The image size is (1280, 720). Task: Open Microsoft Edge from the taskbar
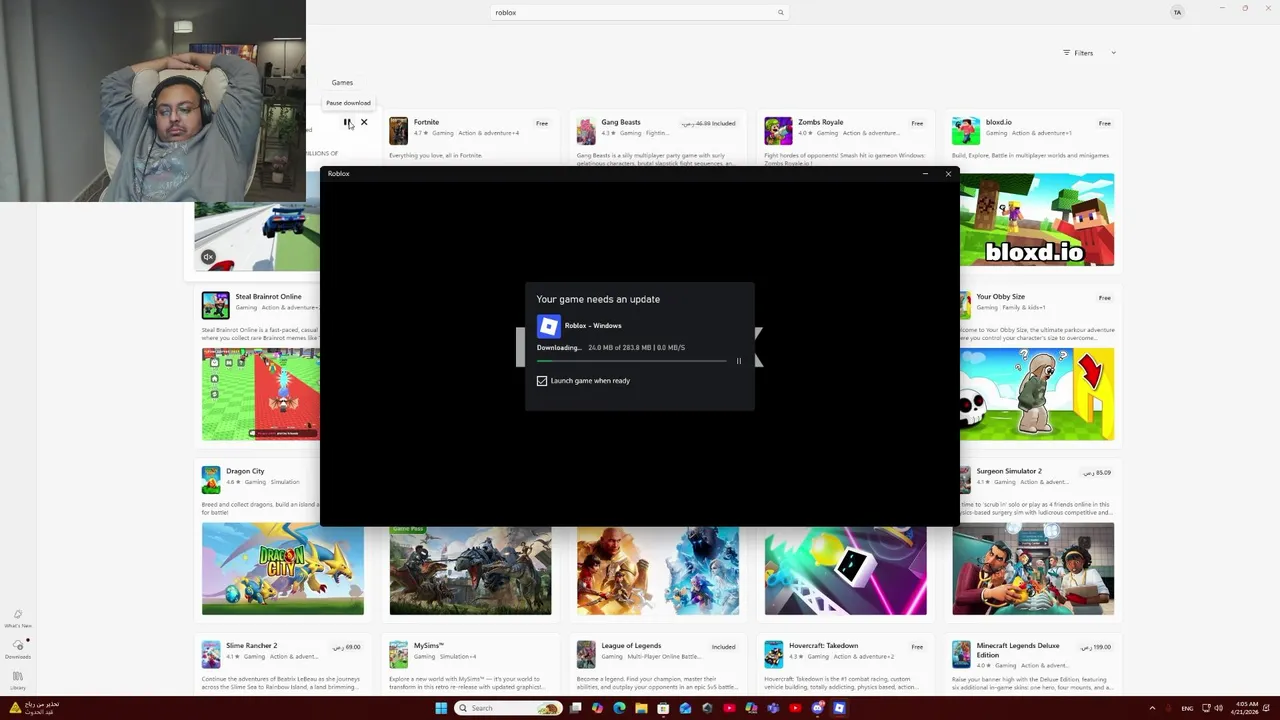point(619,708)
